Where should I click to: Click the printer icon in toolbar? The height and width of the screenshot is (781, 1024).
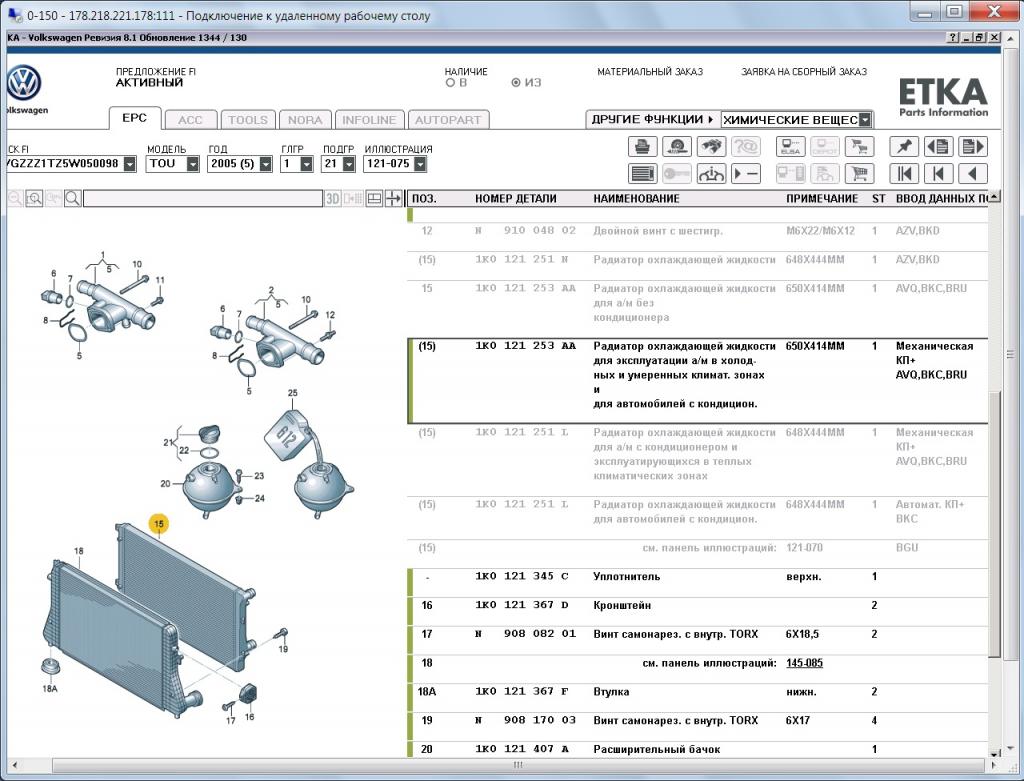tap(643, 146)
